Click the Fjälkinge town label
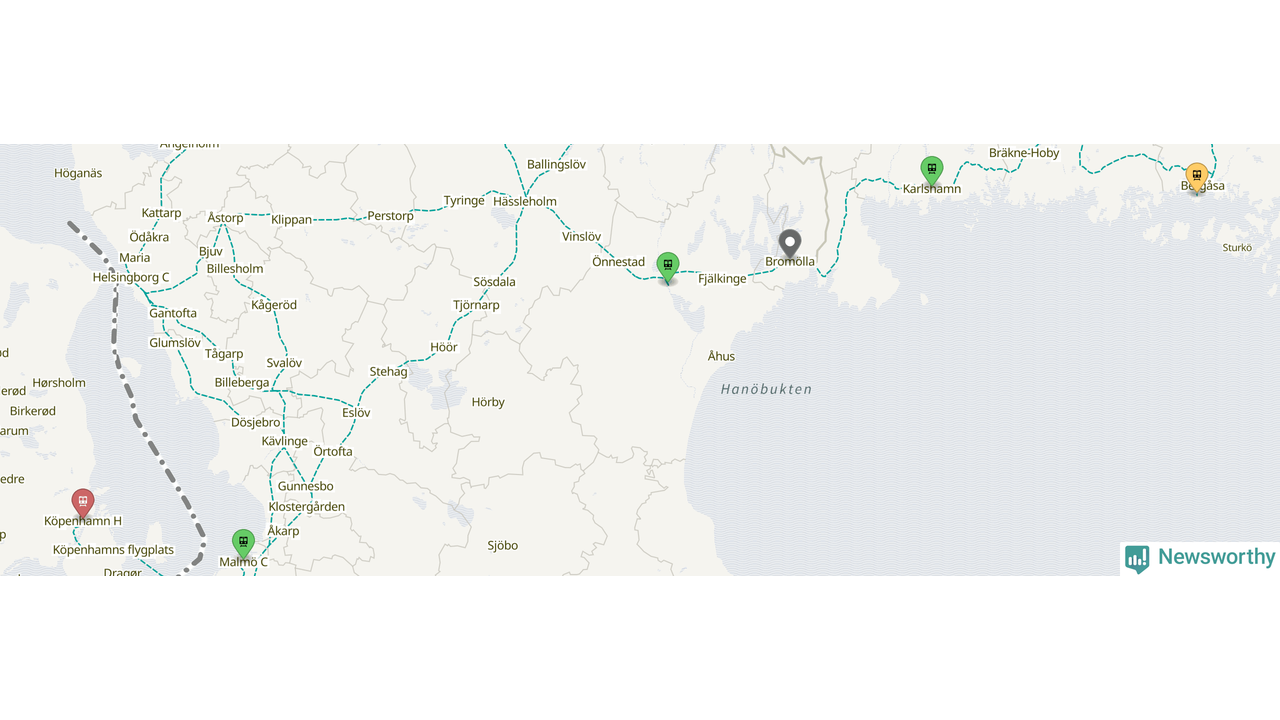Viewport: 1280px width, 720px height. pos(722,279)
